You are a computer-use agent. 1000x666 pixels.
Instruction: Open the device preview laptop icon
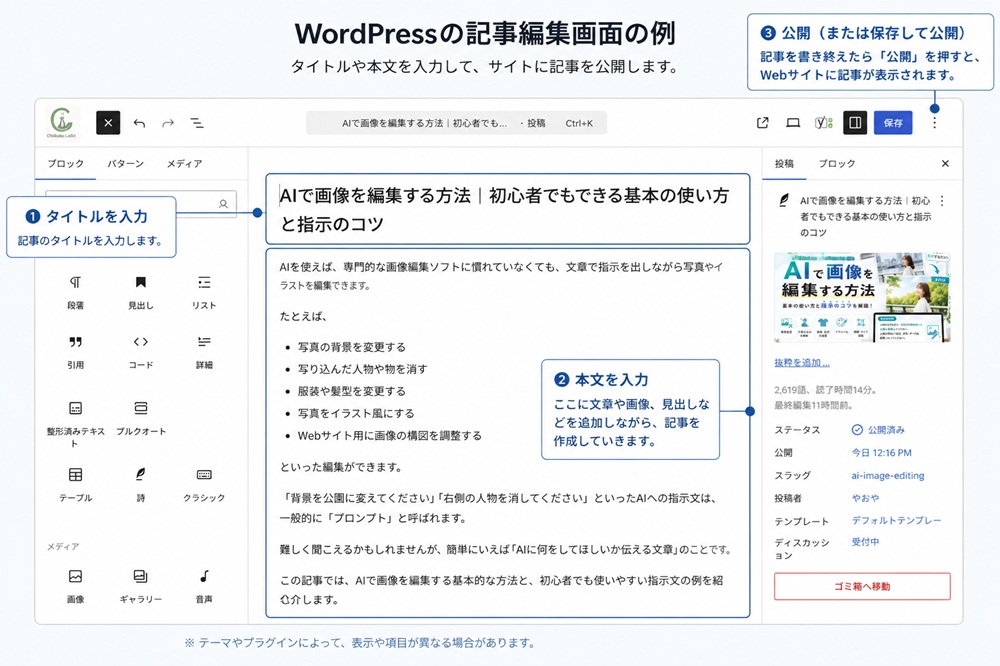(793, 122)
